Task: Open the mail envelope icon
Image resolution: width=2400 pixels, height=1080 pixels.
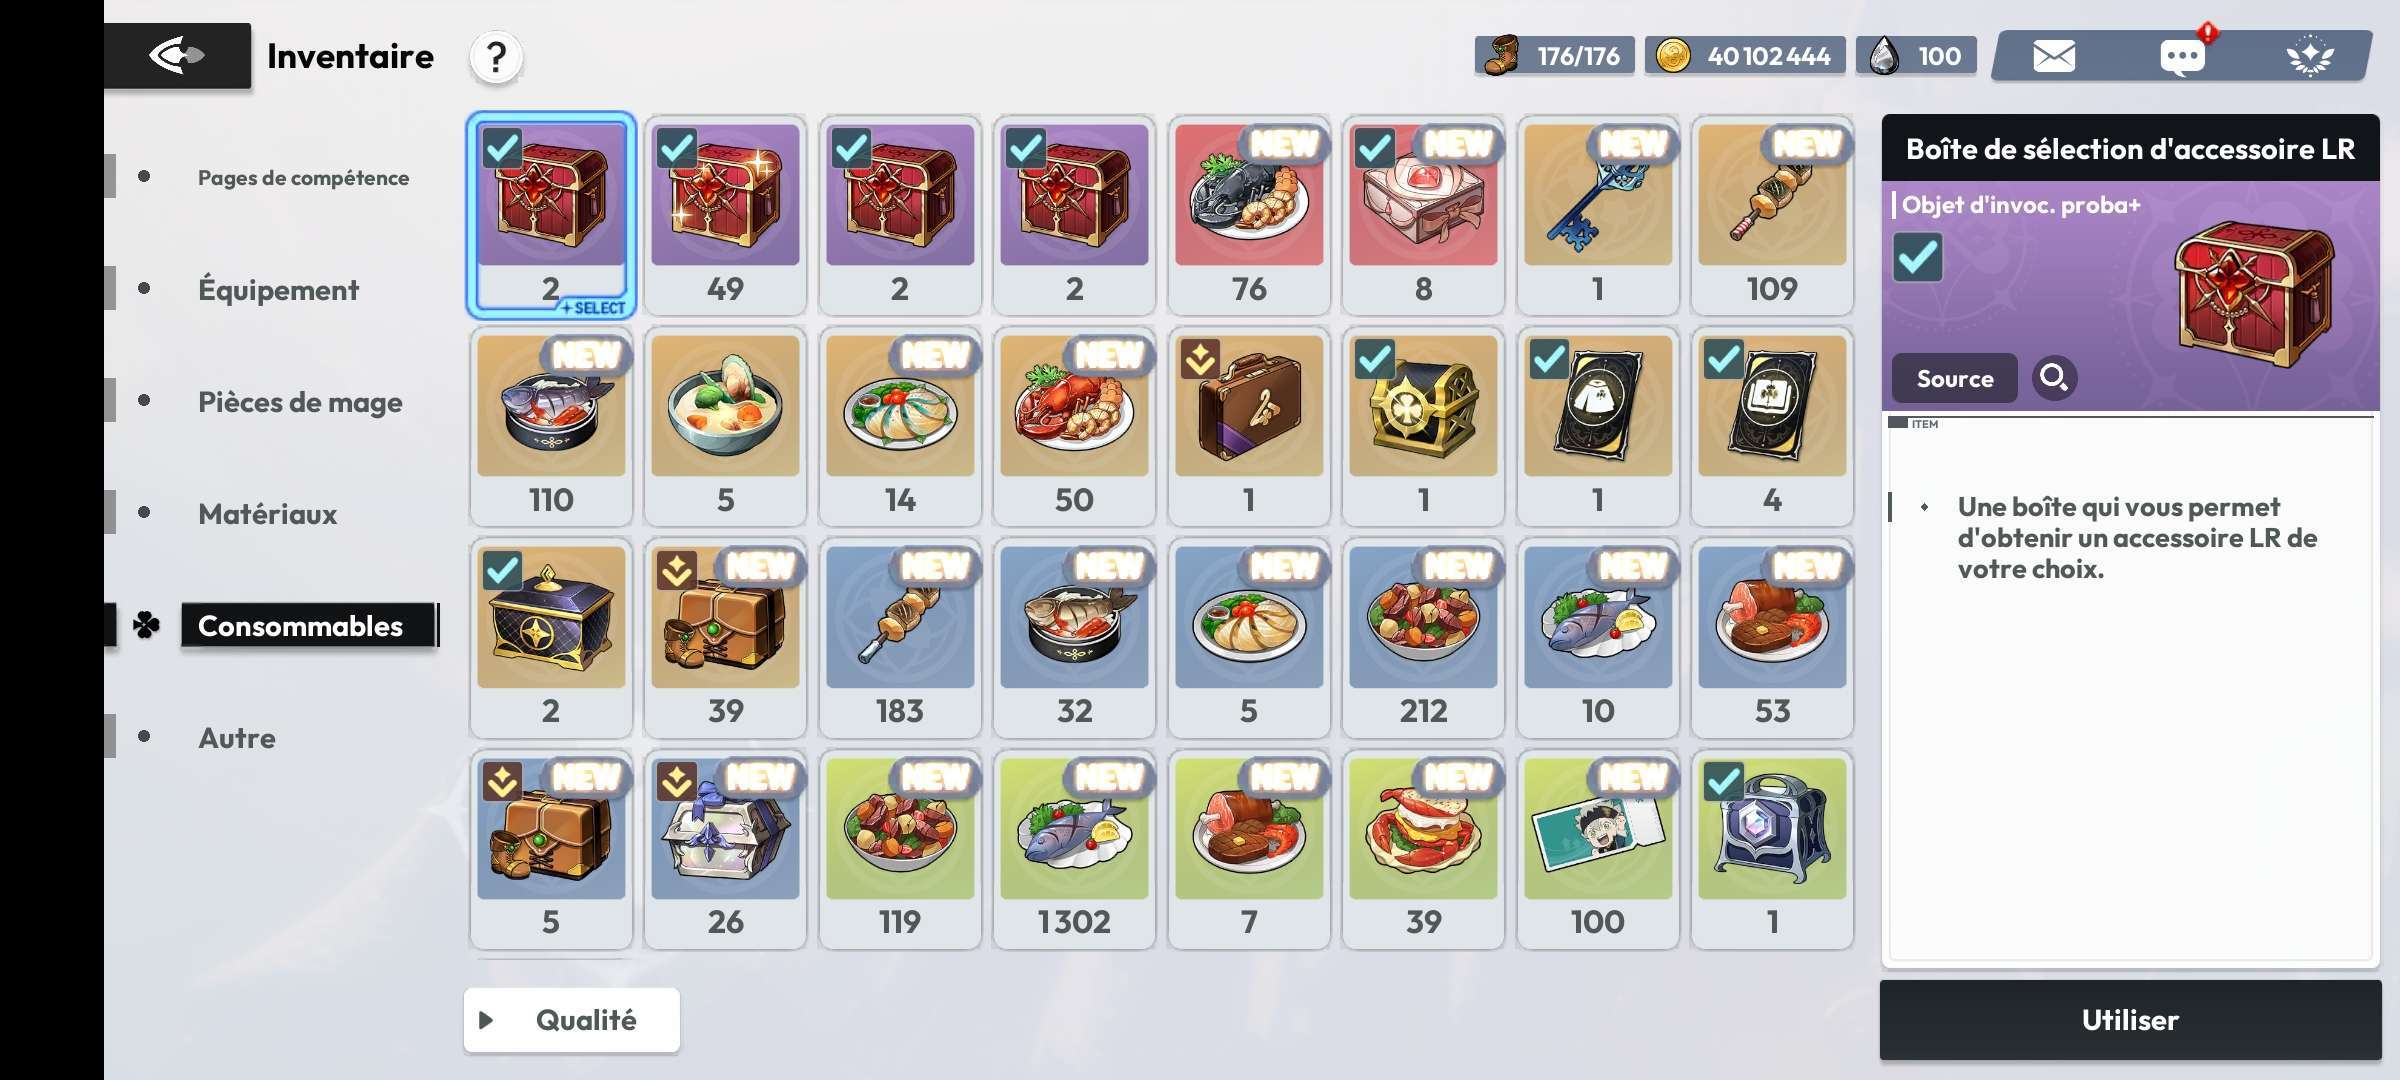Action: point(2053,56)
